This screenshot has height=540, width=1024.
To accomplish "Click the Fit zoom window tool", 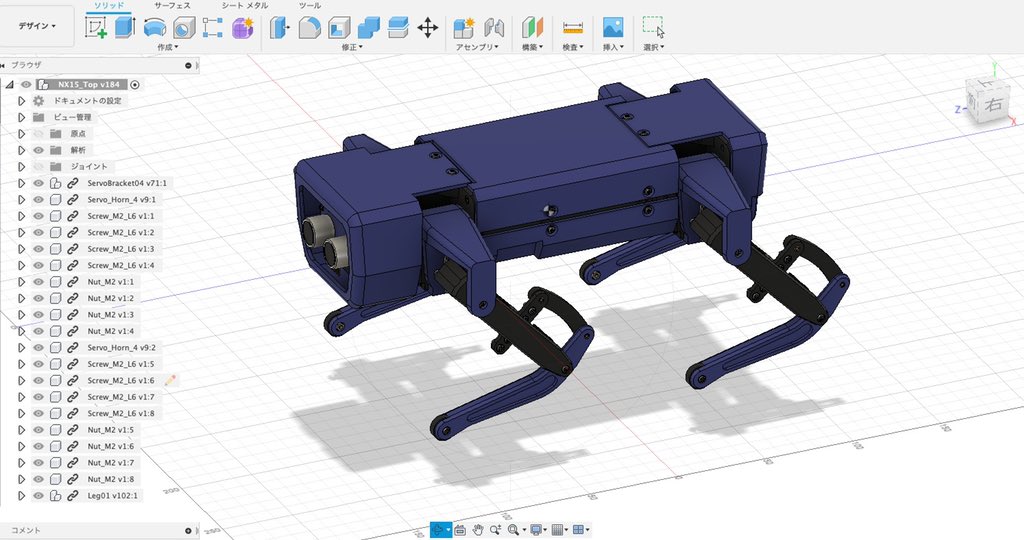I will coord(514,530).
